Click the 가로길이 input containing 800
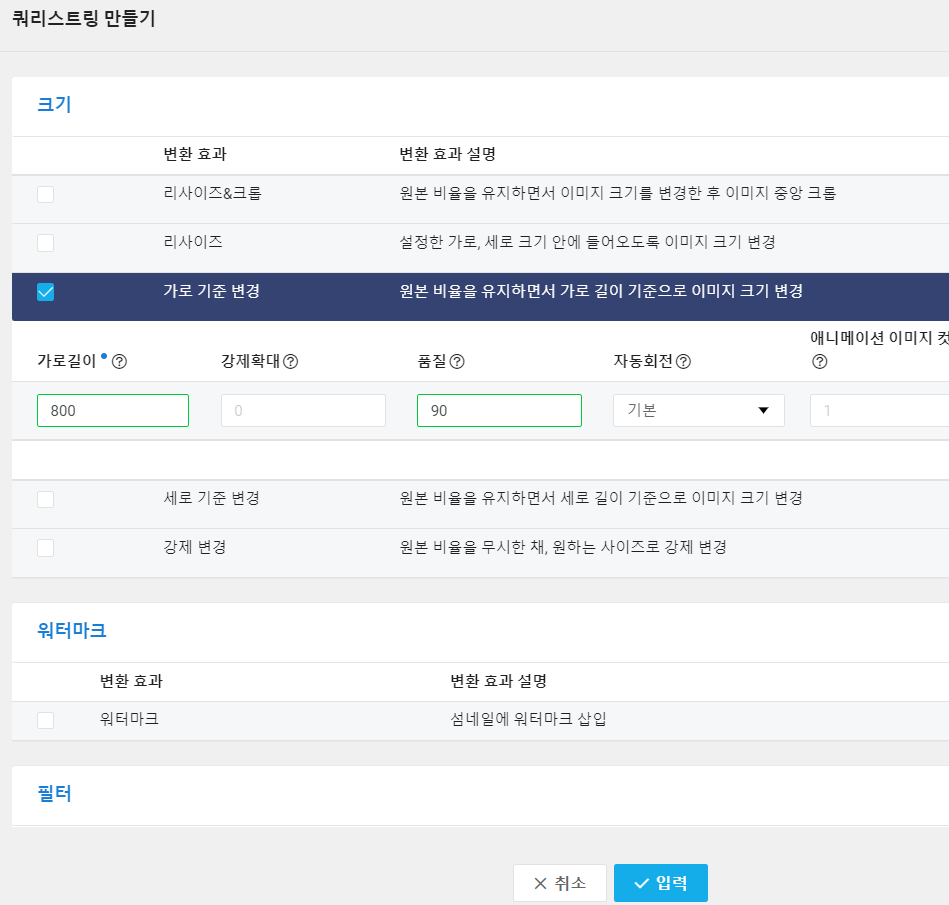This screenshot has width=949, height=905. pyautogui.click(x=112, y=410)
